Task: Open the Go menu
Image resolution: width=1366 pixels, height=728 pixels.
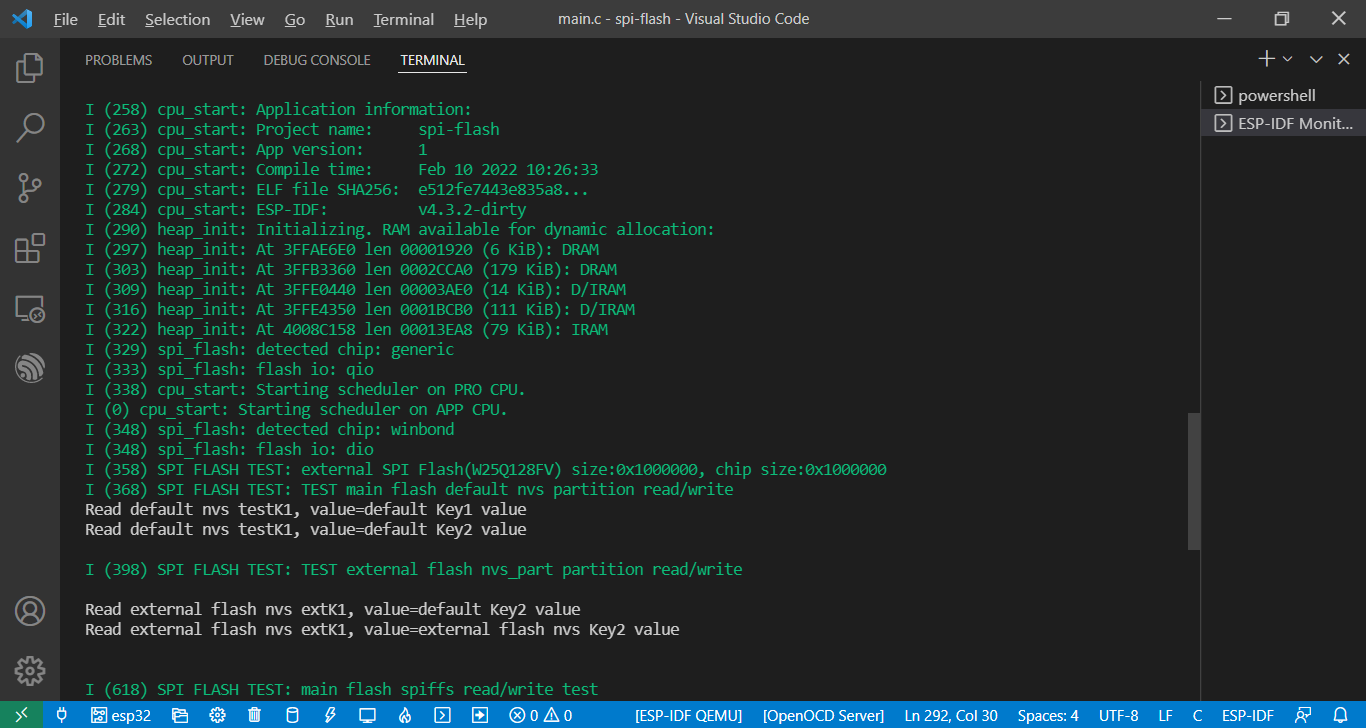Action: tap(295, 19)
